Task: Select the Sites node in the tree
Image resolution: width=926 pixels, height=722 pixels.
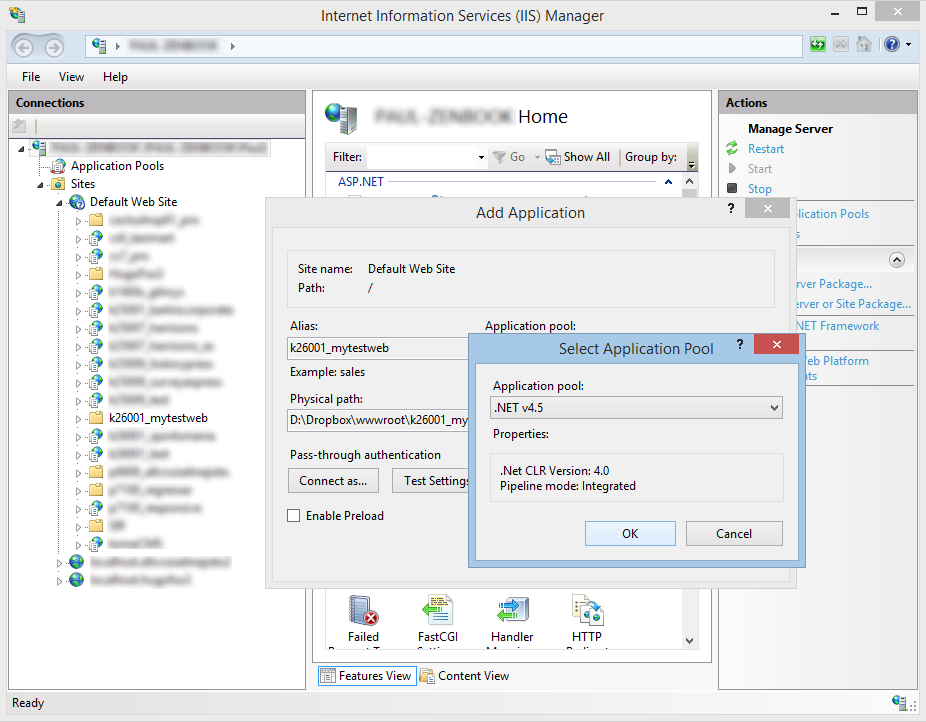Action: [83, 184]
